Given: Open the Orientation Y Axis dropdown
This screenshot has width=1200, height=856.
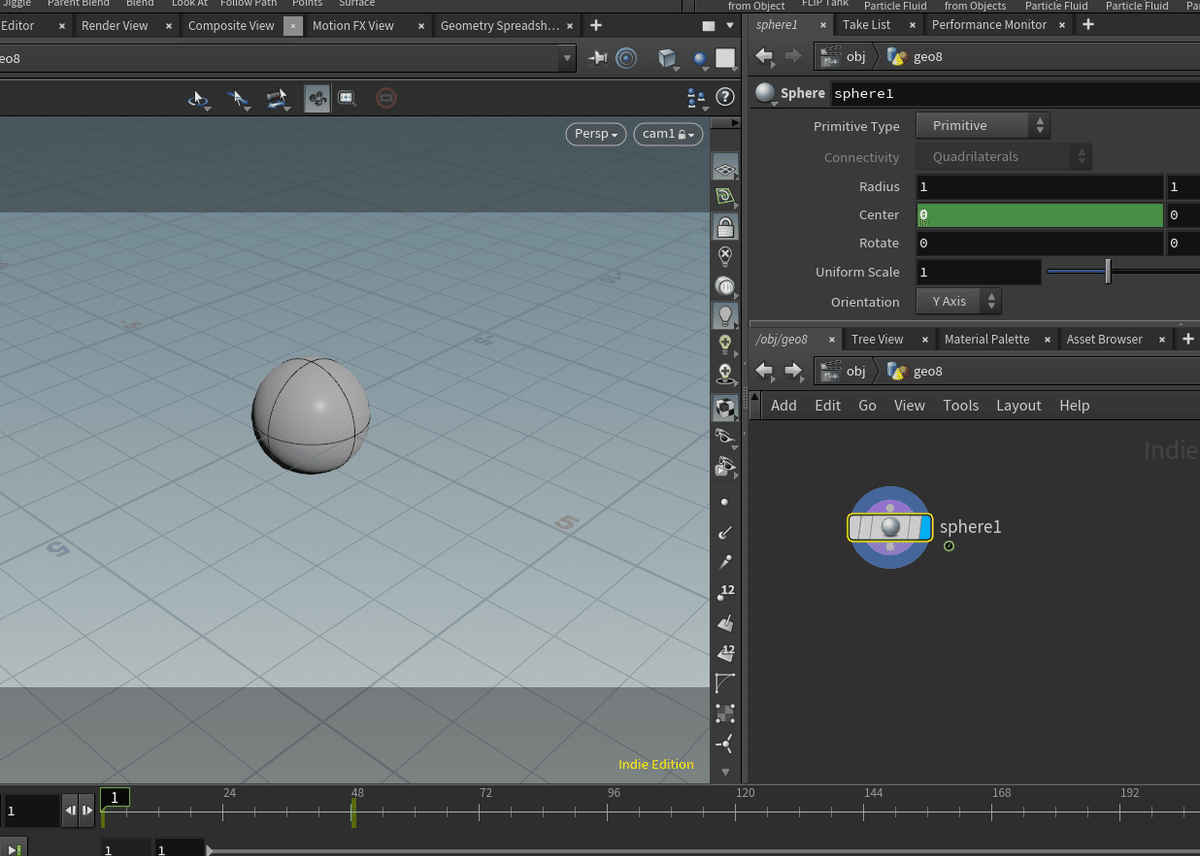Looking at the screenshot, I should click(958, 301).
